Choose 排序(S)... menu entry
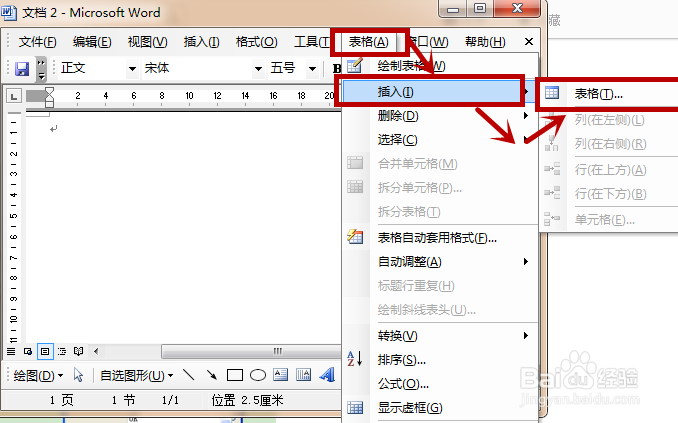 click(440, 359)
